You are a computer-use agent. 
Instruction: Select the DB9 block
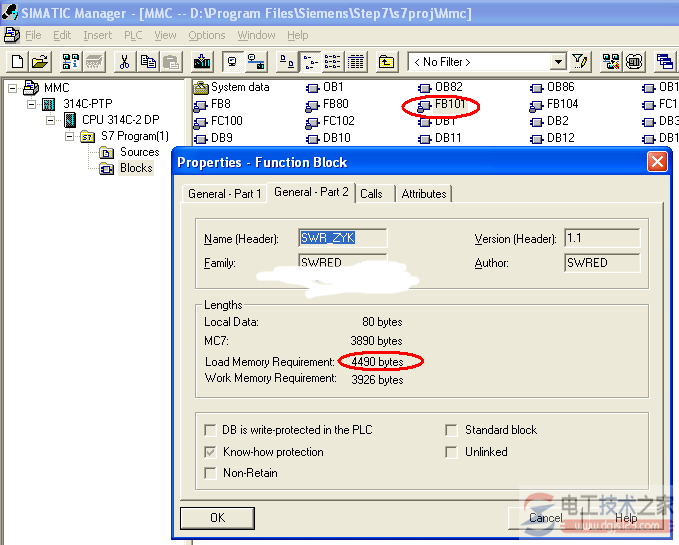tap(213, 139)
